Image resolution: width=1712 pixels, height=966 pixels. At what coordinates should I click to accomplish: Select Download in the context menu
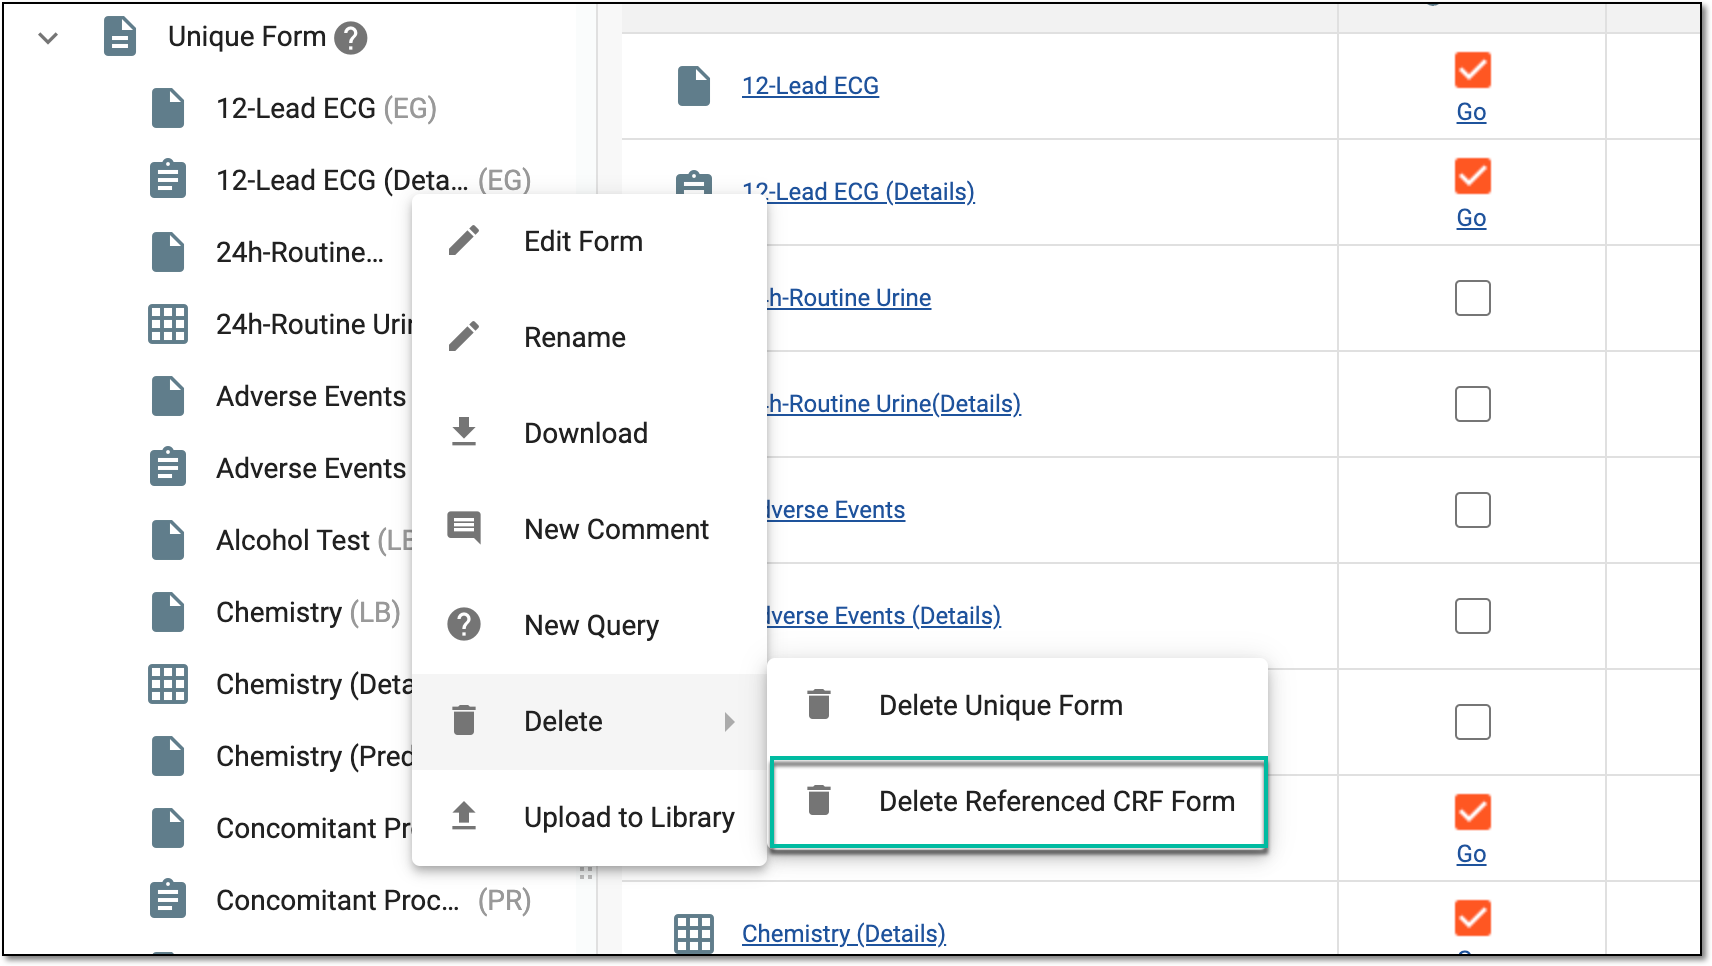click(589, 434)
